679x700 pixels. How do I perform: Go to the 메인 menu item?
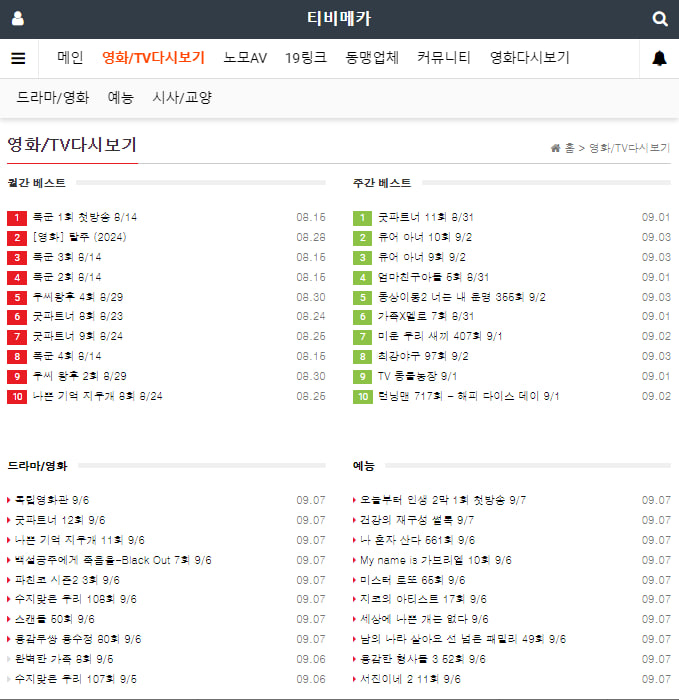pyautogui.click(x=71, y=58)
